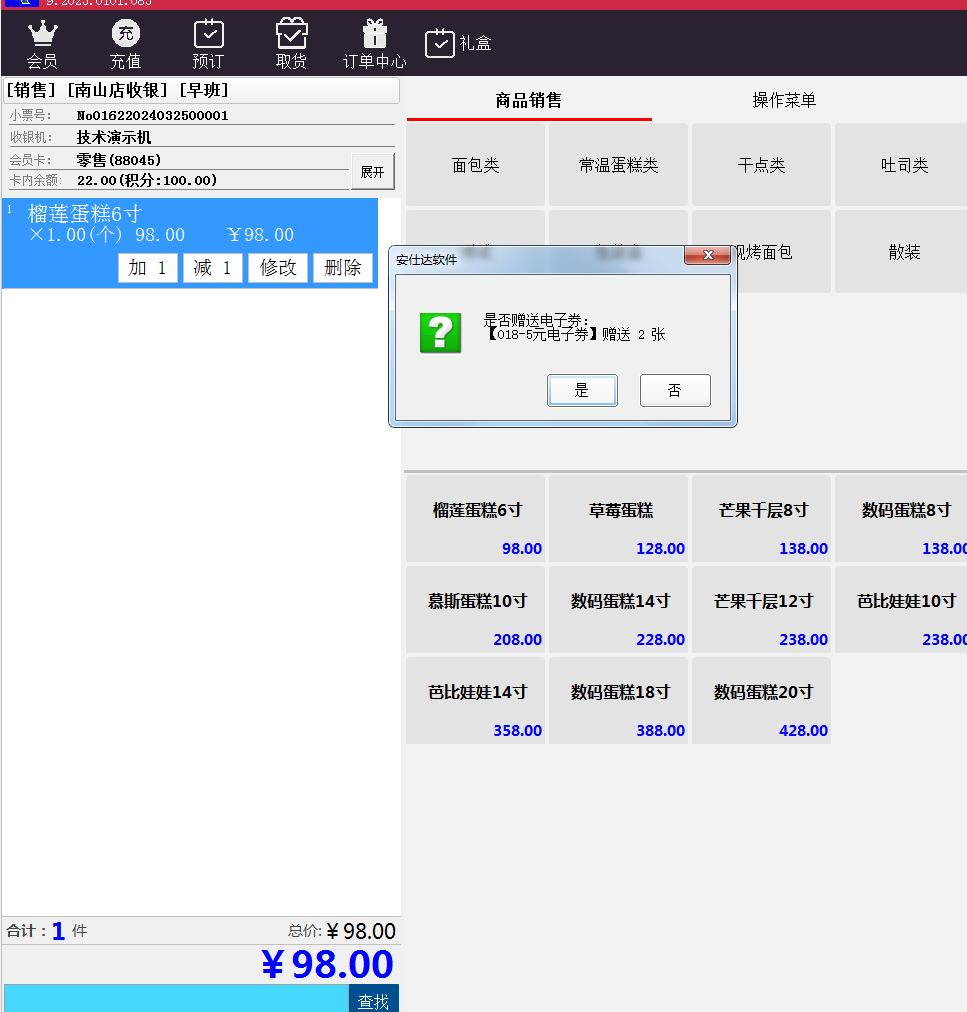Viewport: 967px width, 1012px height.
Task: Add 芒果千层12寸 product
Action: click(x=762, y=610)
